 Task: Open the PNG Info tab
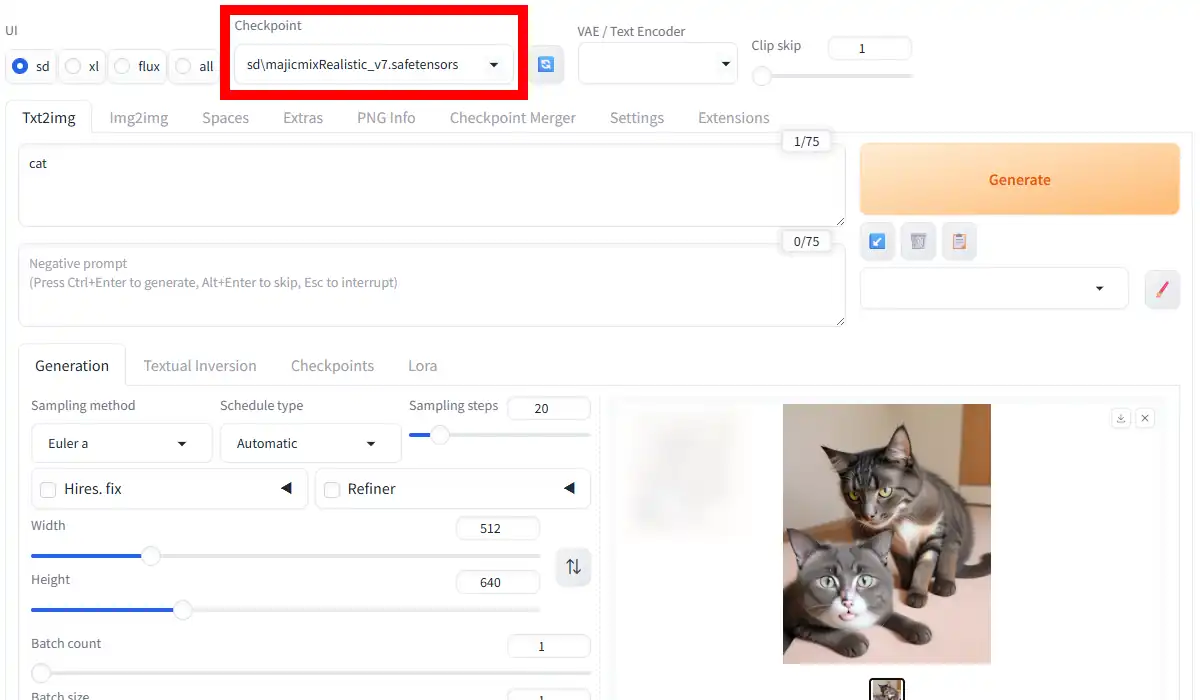pos(386,118)
